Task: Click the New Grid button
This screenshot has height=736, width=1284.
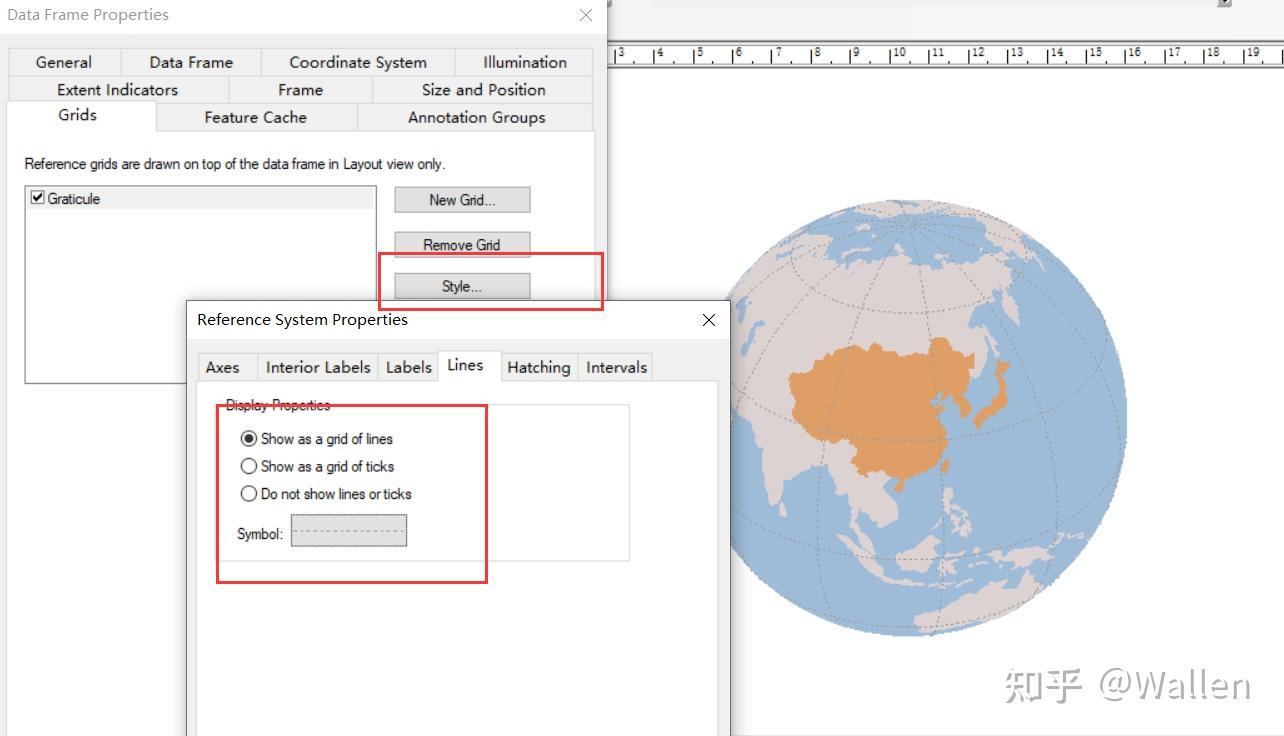Action: click(x=461, y=199)
